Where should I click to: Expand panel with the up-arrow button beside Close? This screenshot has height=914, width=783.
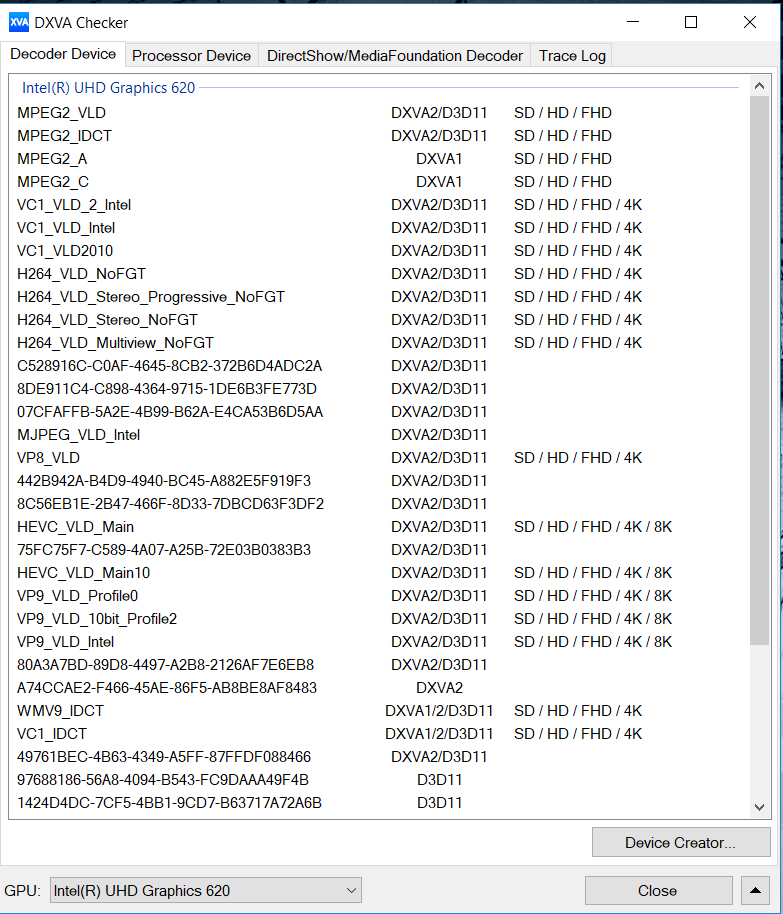pyautogui.click(x=756, y=891)
